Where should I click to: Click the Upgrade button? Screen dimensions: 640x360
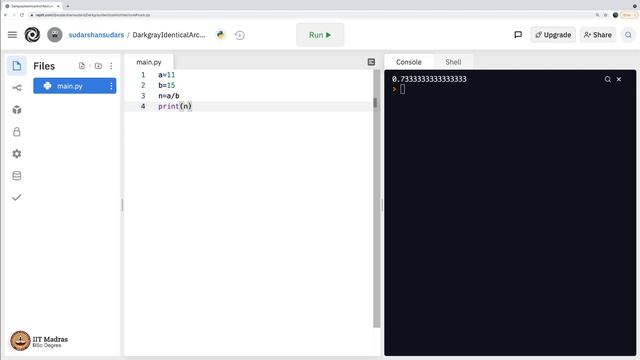tap(553, 35)
